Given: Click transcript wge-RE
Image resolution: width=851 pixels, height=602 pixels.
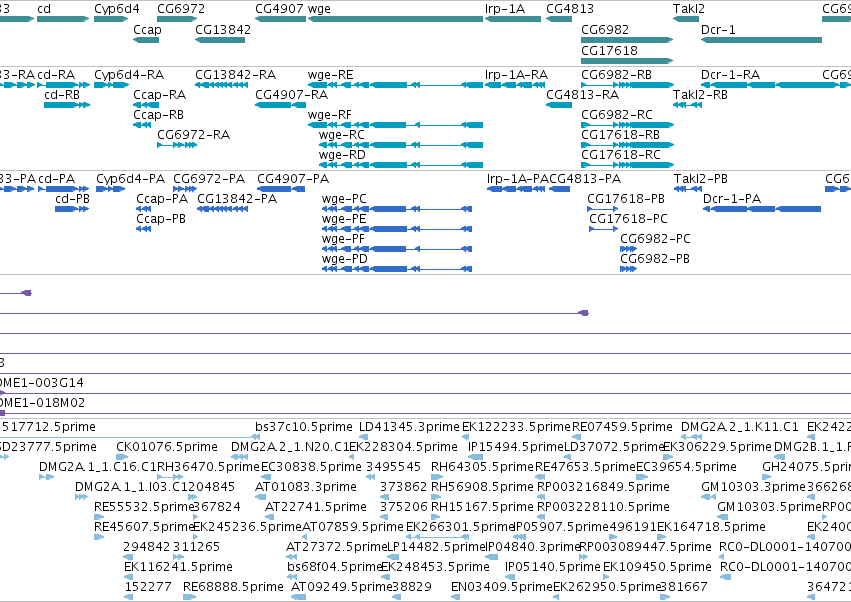Looking at the screenshot, I should coord(330,74).
